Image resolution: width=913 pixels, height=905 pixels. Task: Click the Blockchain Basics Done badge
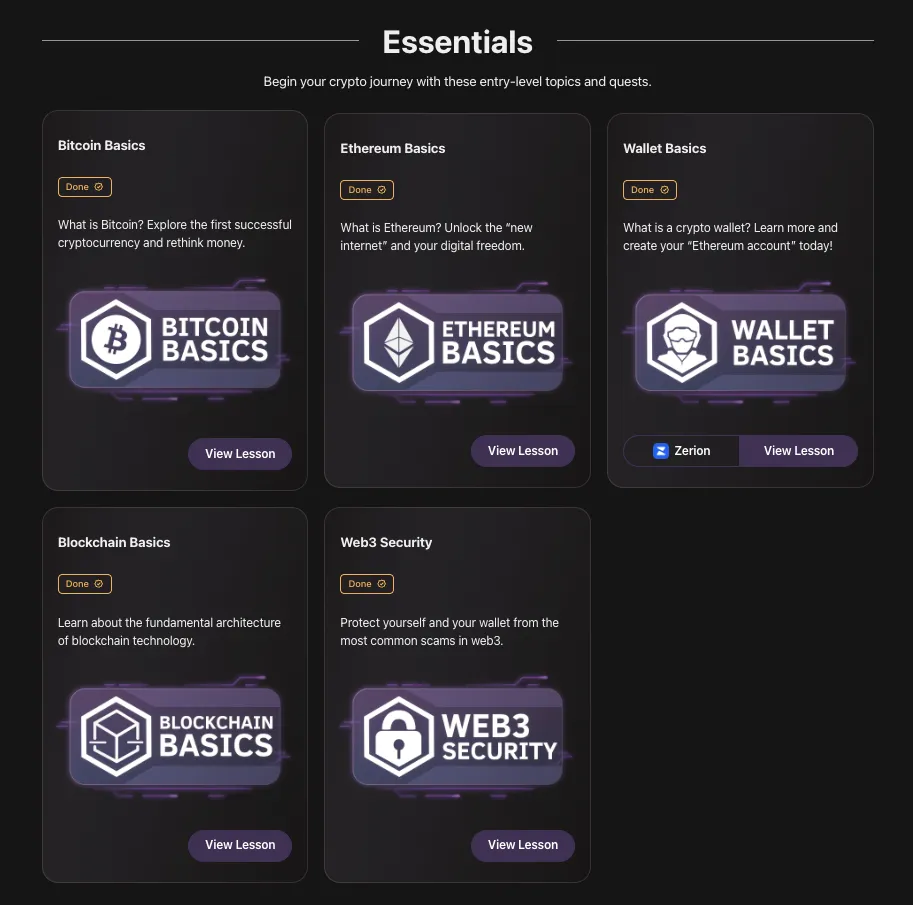pos(84,584)
